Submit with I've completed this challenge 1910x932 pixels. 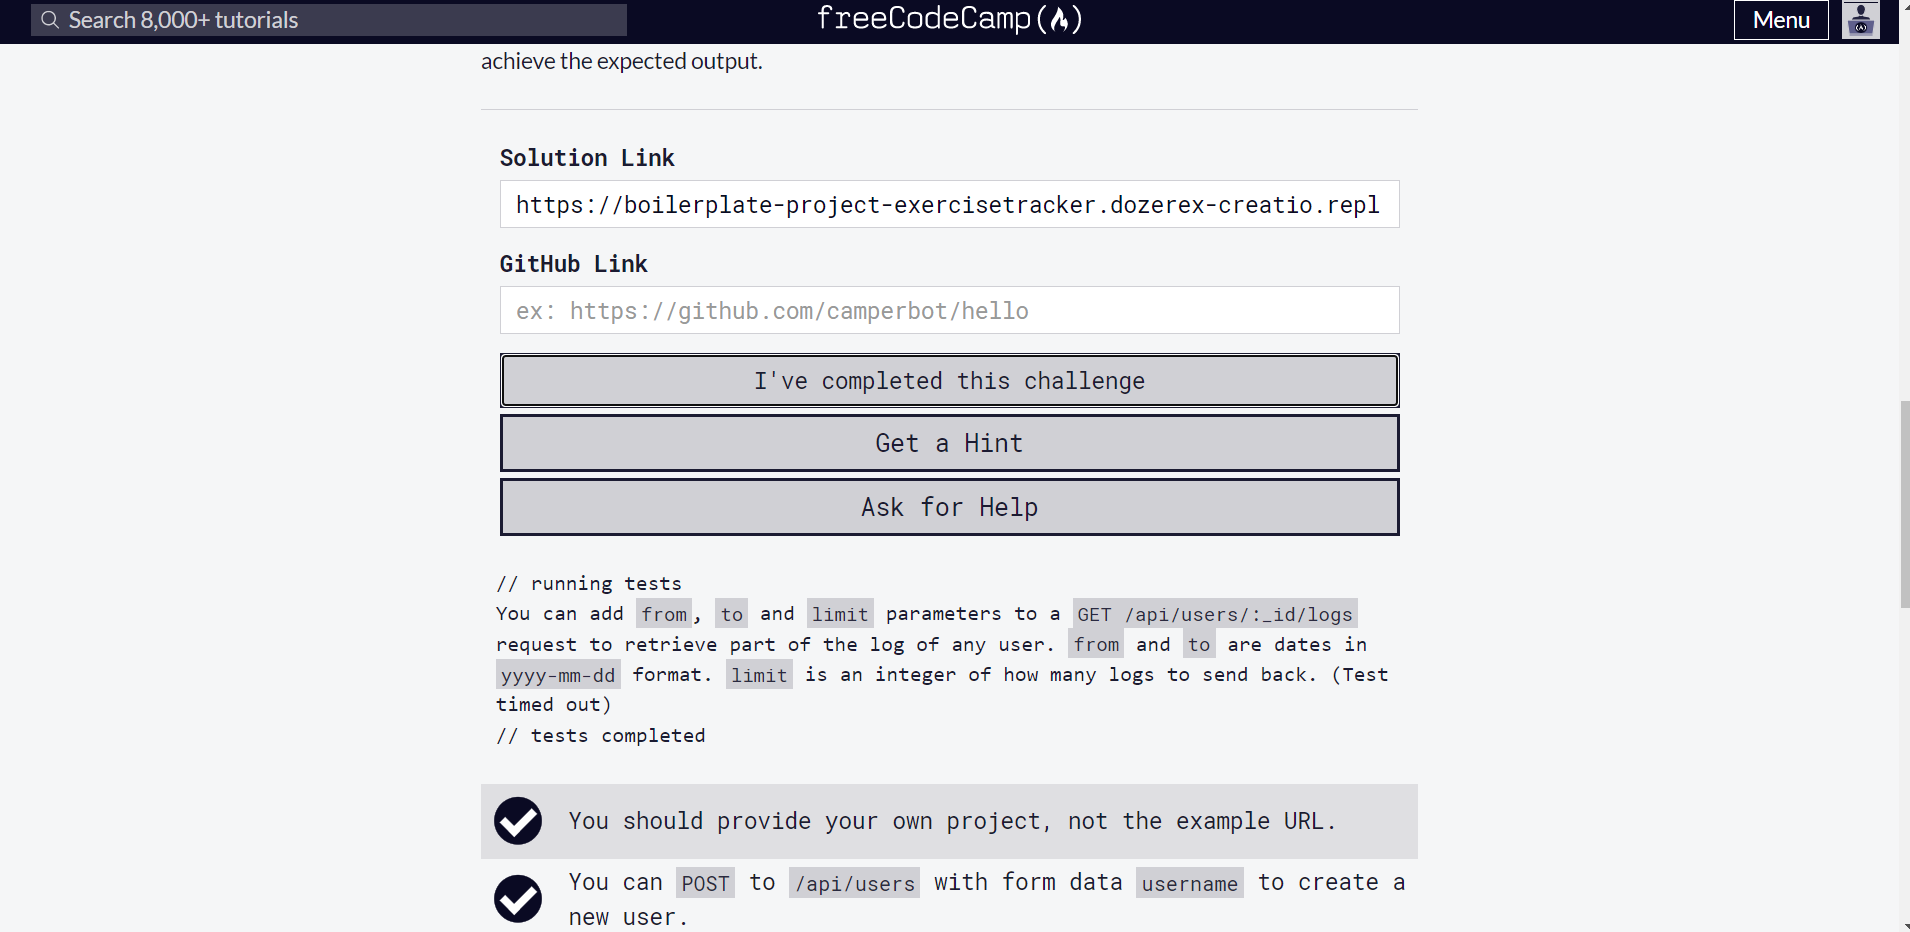949,381
